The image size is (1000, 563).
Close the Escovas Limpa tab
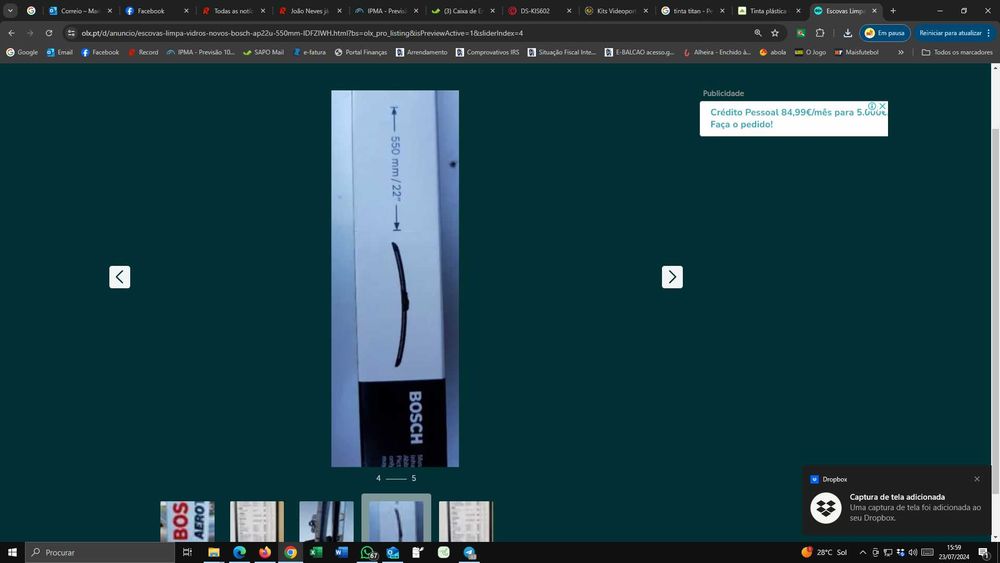pyautogui.click(x=874, y=11)
